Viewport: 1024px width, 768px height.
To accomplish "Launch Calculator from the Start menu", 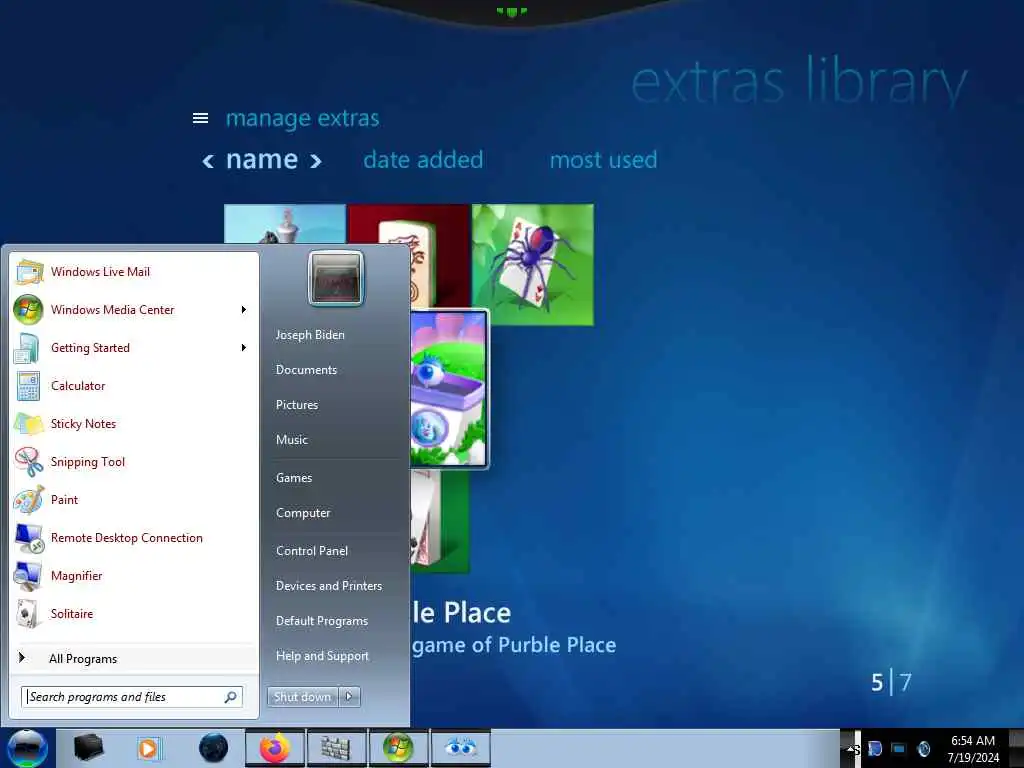I will point(135,385).
